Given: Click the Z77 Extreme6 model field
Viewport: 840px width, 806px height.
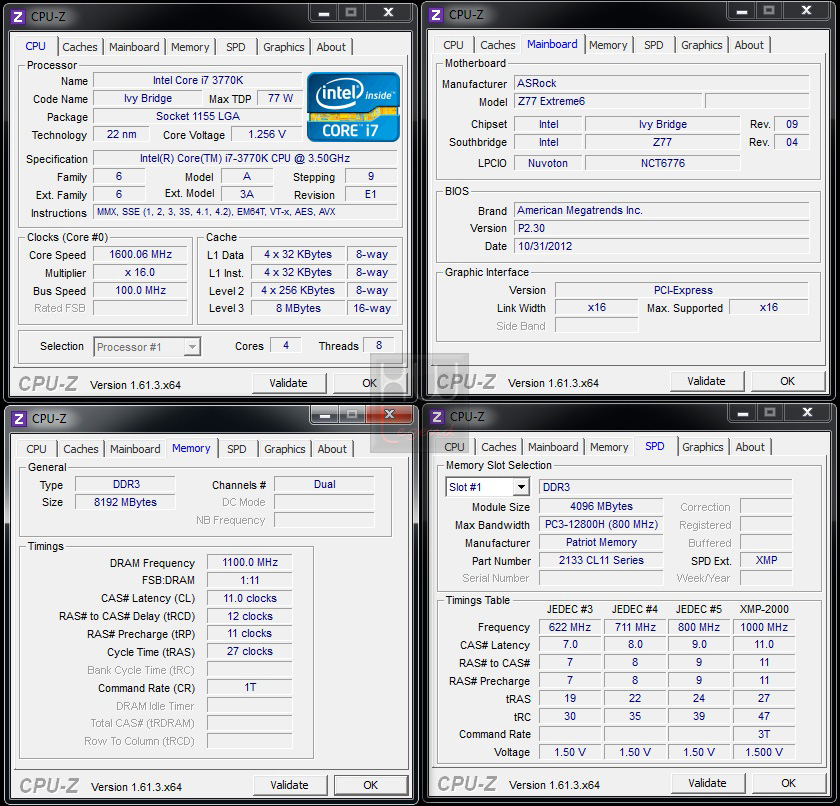Looking at the screenshot, I should tap(608, 101).
